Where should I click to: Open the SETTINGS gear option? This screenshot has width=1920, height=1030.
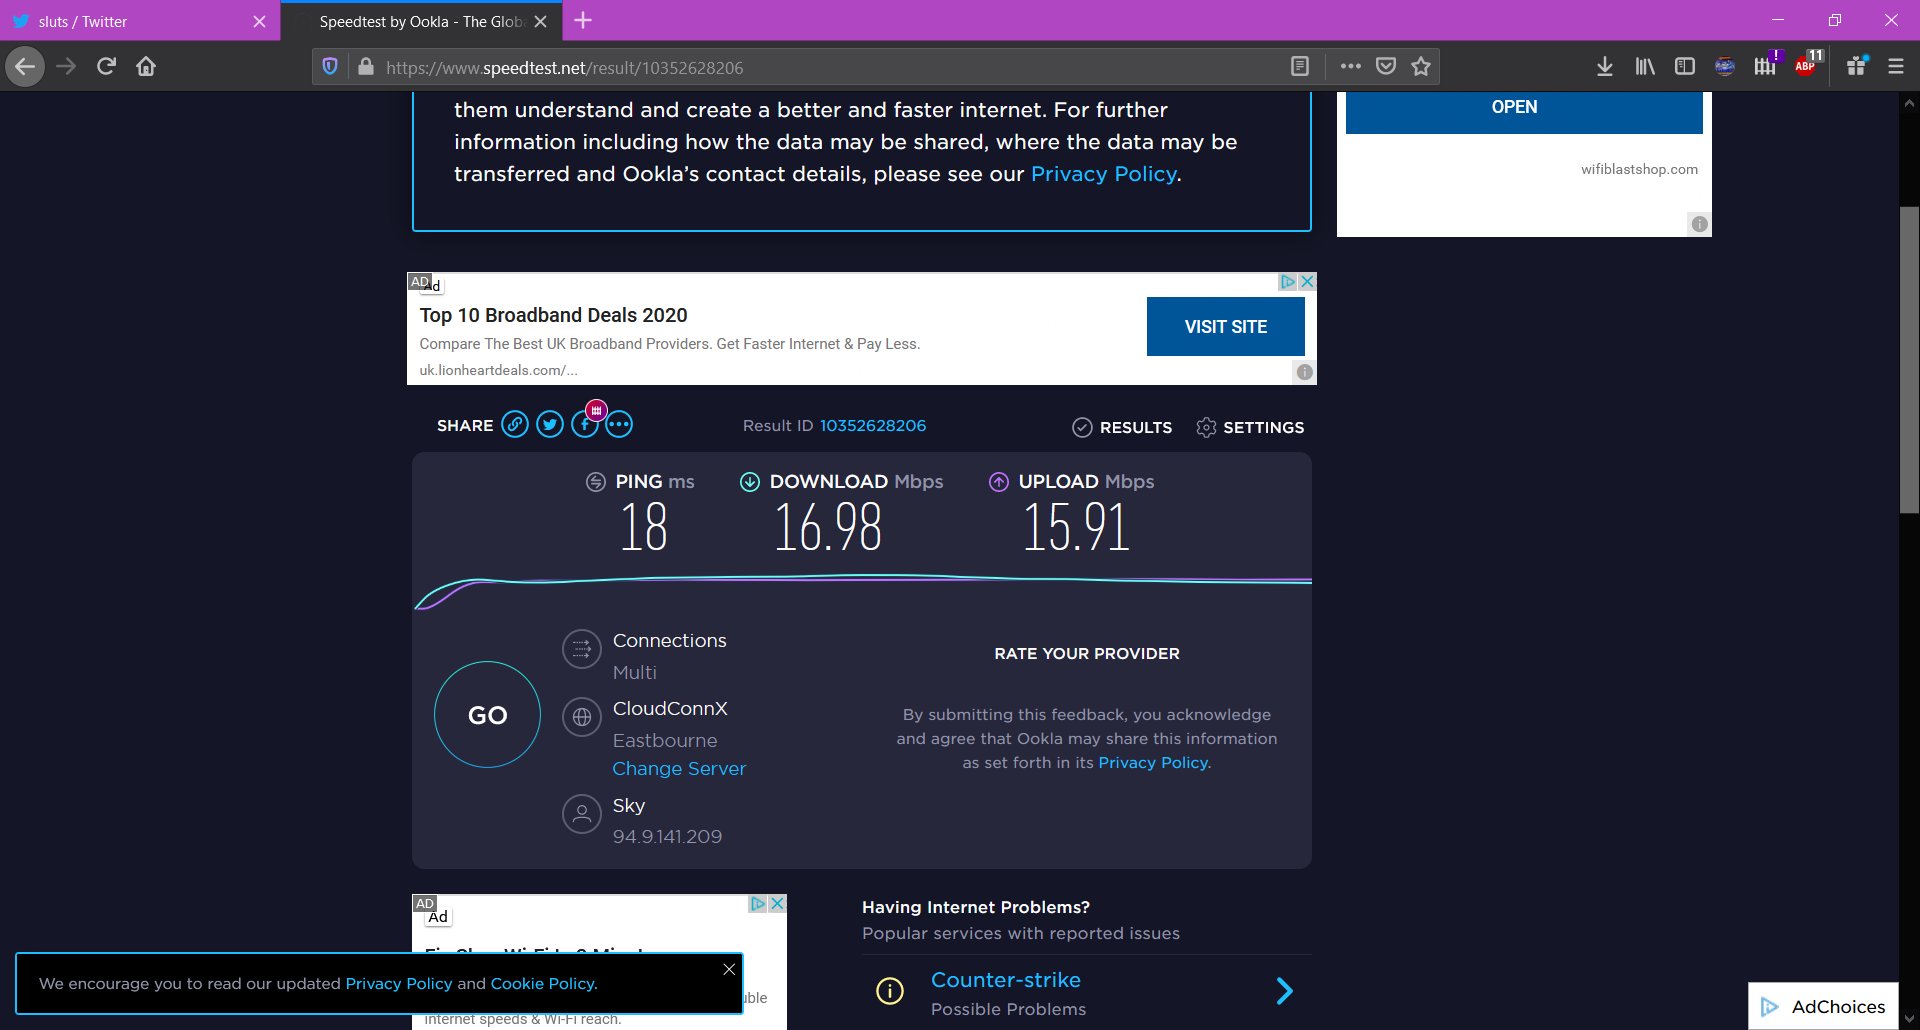click(x=1250, y=428)
